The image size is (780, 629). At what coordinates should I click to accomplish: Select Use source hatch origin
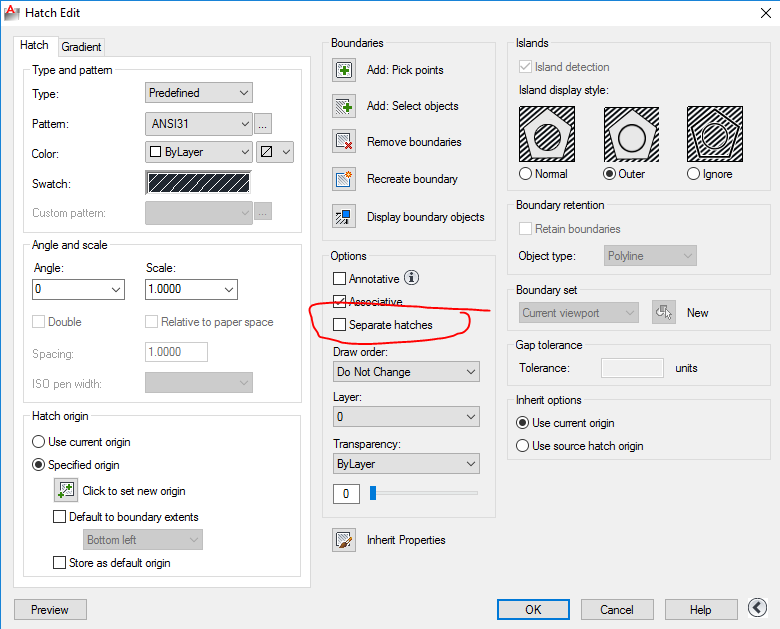(x=522, y=445)
